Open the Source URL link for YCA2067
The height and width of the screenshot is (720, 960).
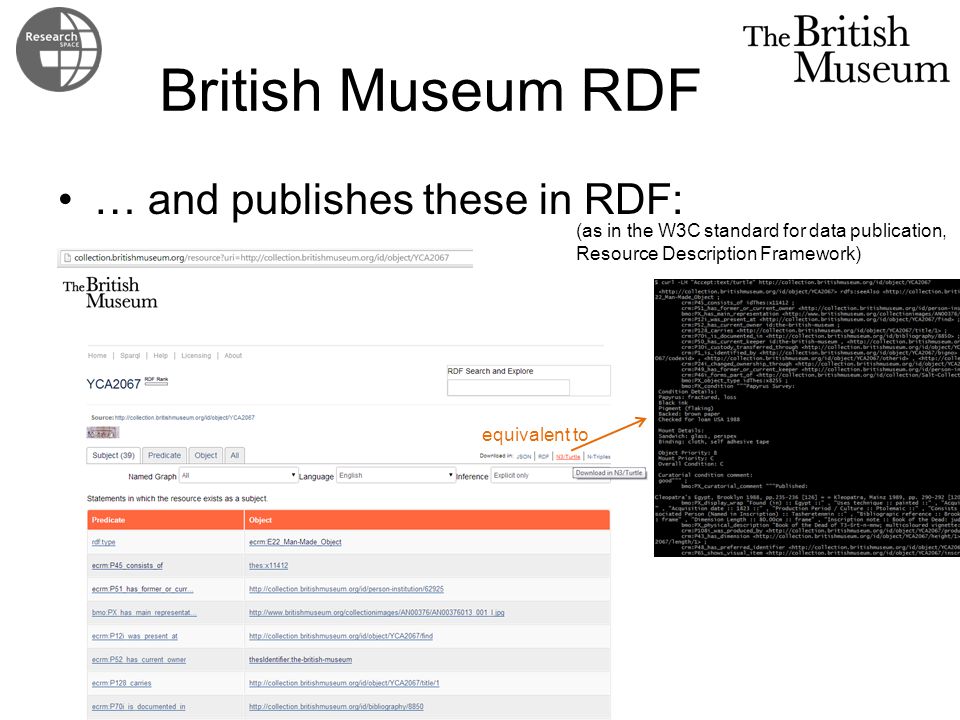(185, 418)
